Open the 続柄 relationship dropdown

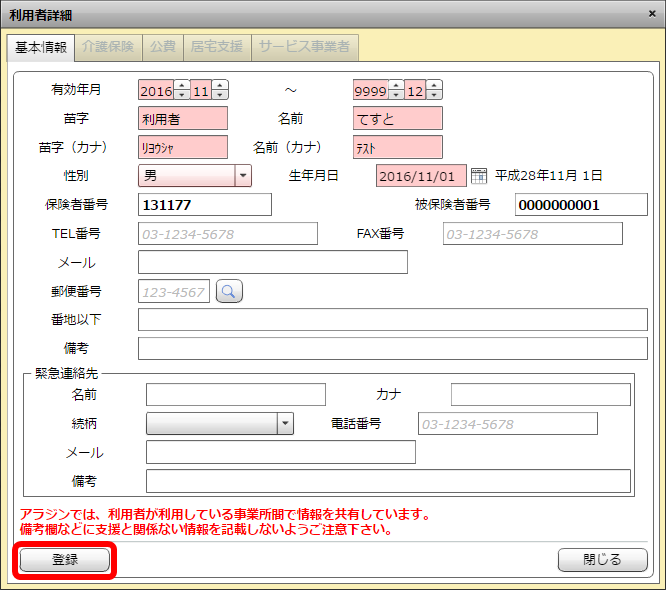[285, 423]
